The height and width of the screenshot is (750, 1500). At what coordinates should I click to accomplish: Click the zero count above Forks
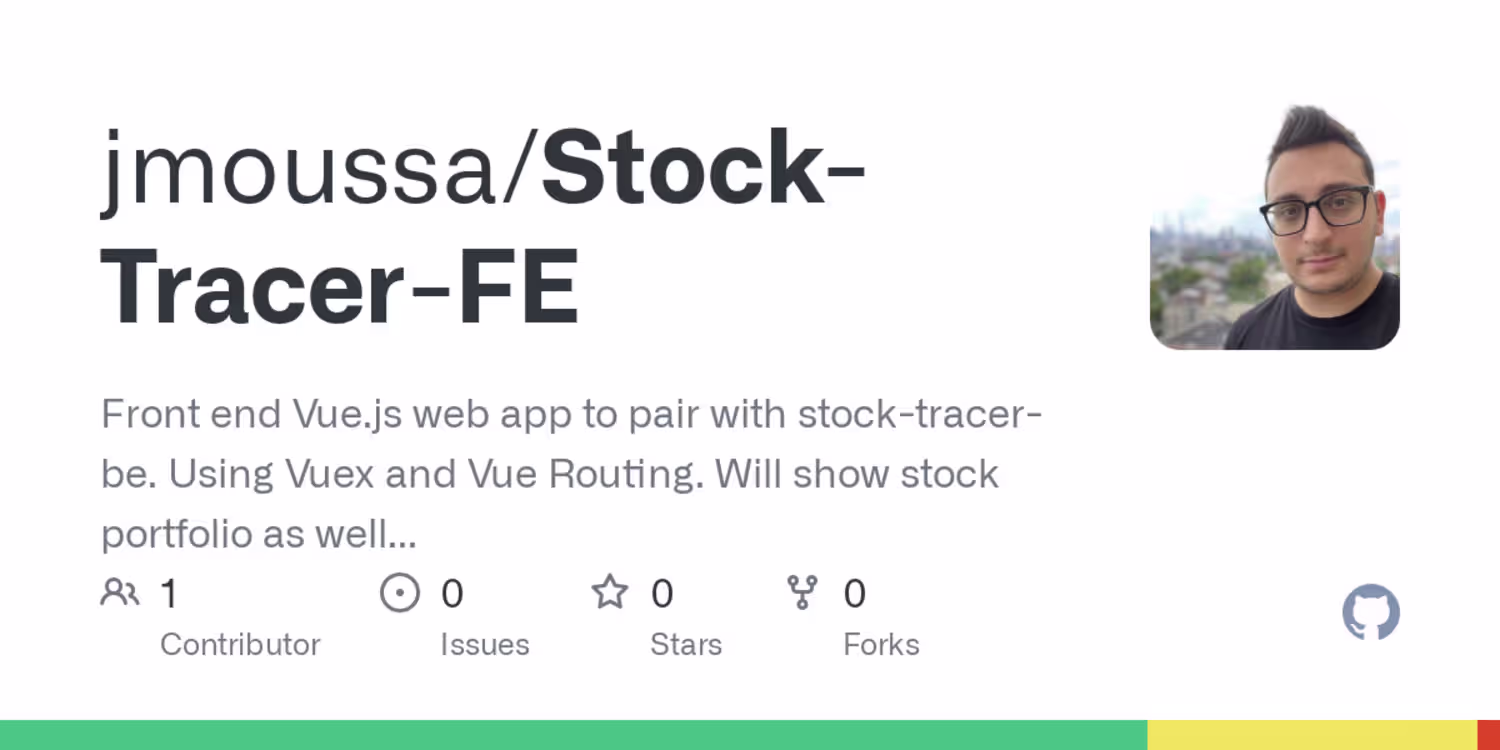854,594
